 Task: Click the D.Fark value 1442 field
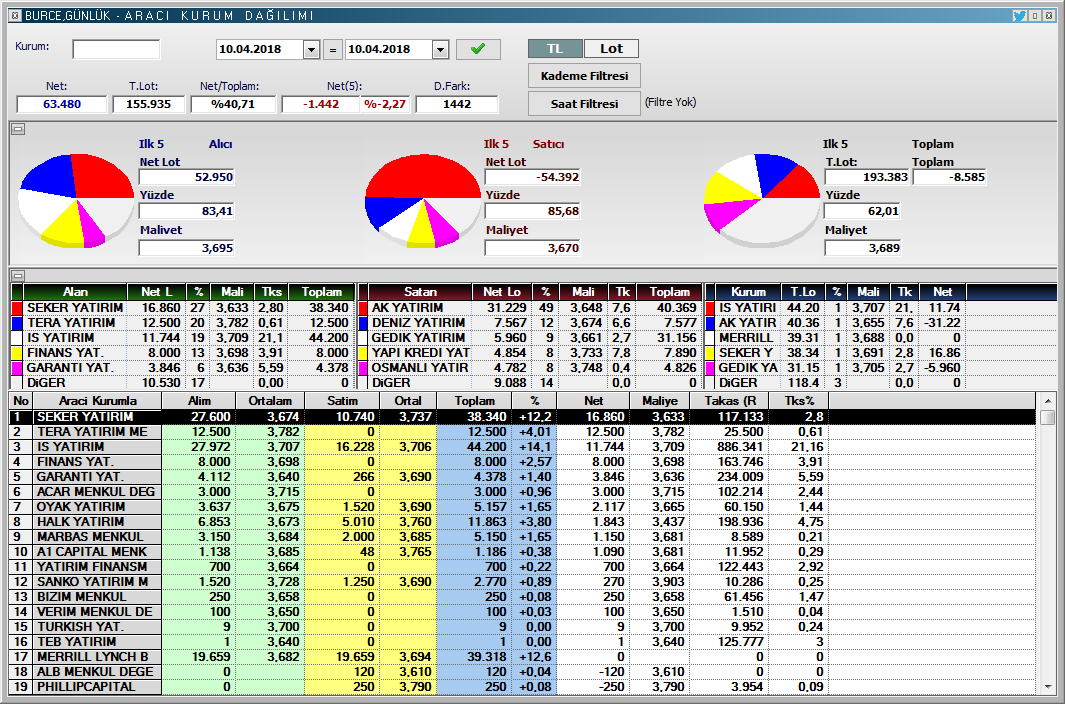click(x=456, y=104)
